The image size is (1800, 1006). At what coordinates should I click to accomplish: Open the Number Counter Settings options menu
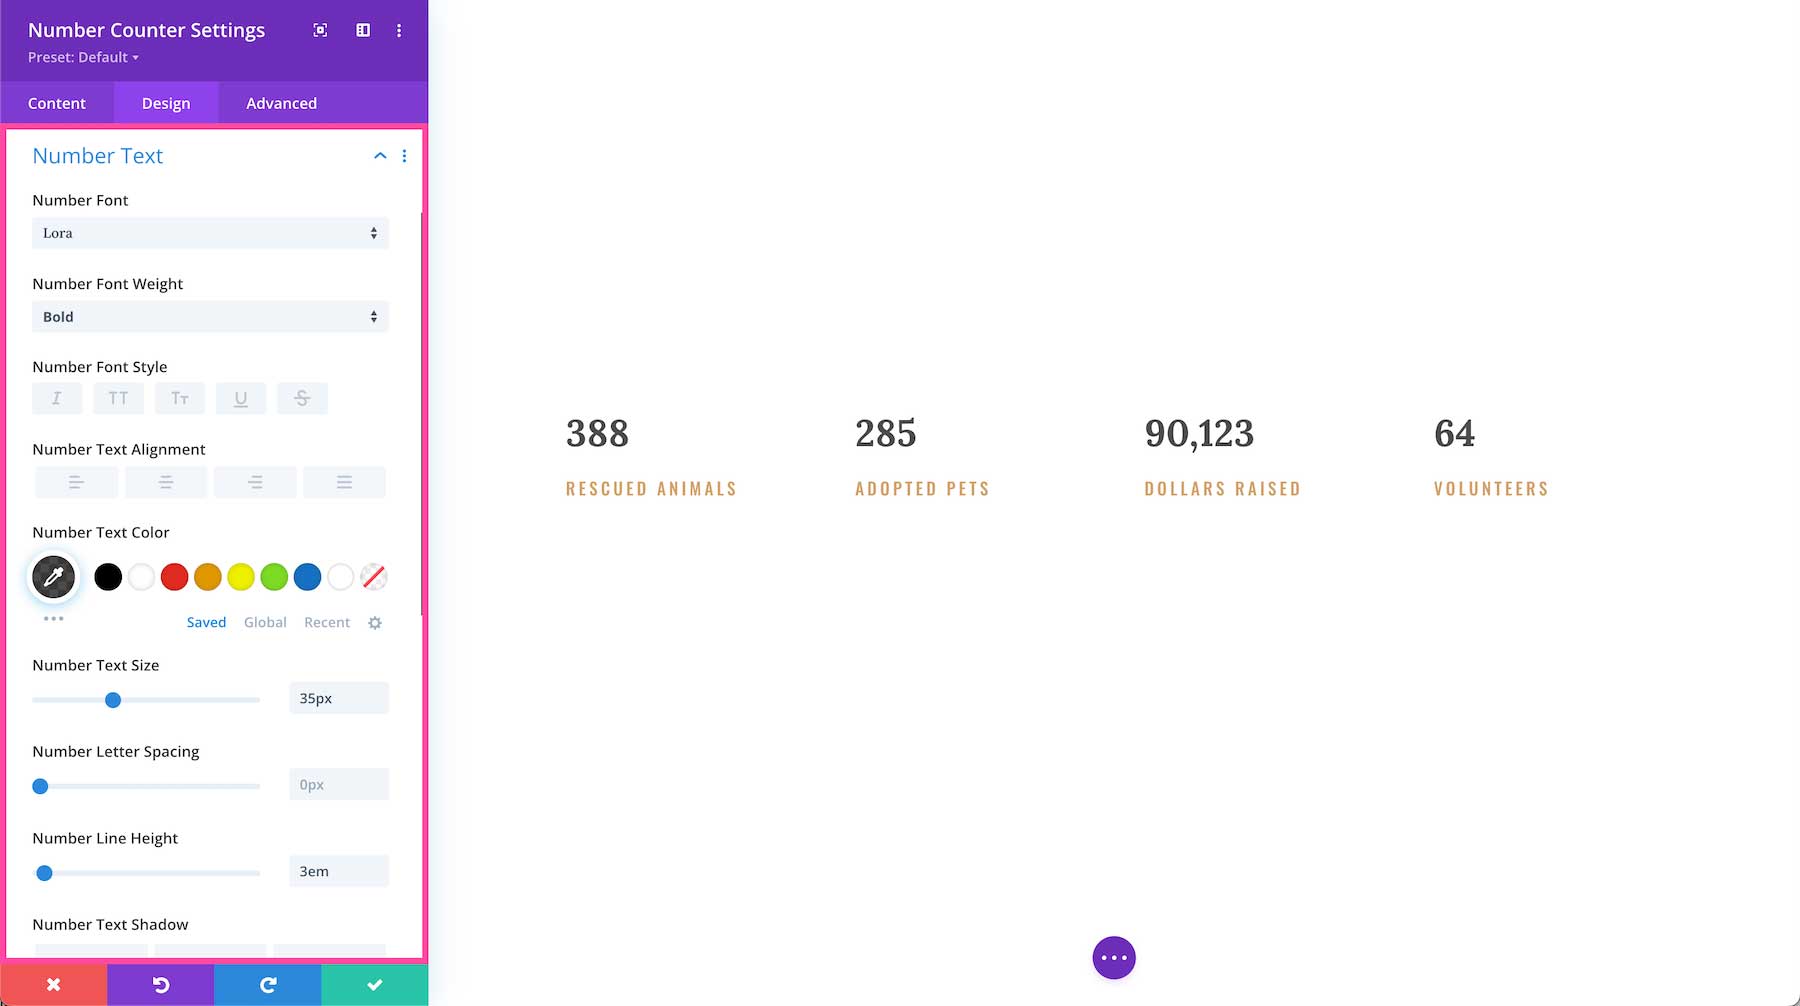pyautogui.click(x=399, y=30)
